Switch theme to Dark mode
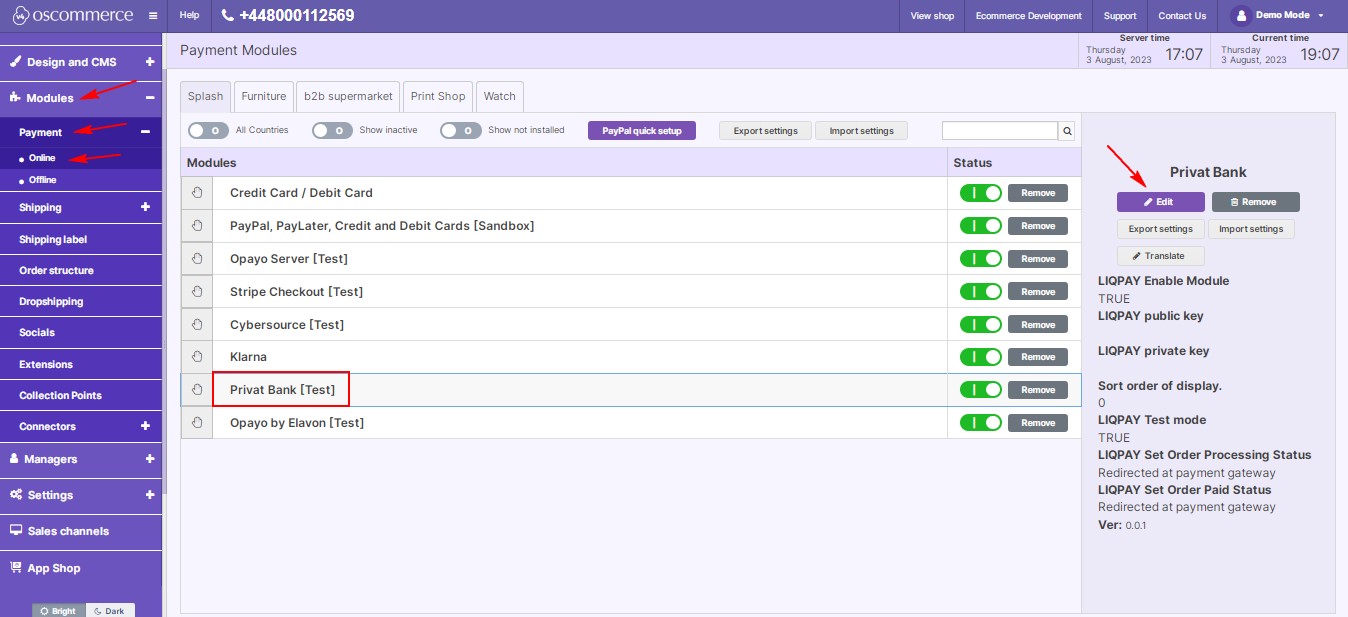 pyautogui.click(x=110, y=610)
